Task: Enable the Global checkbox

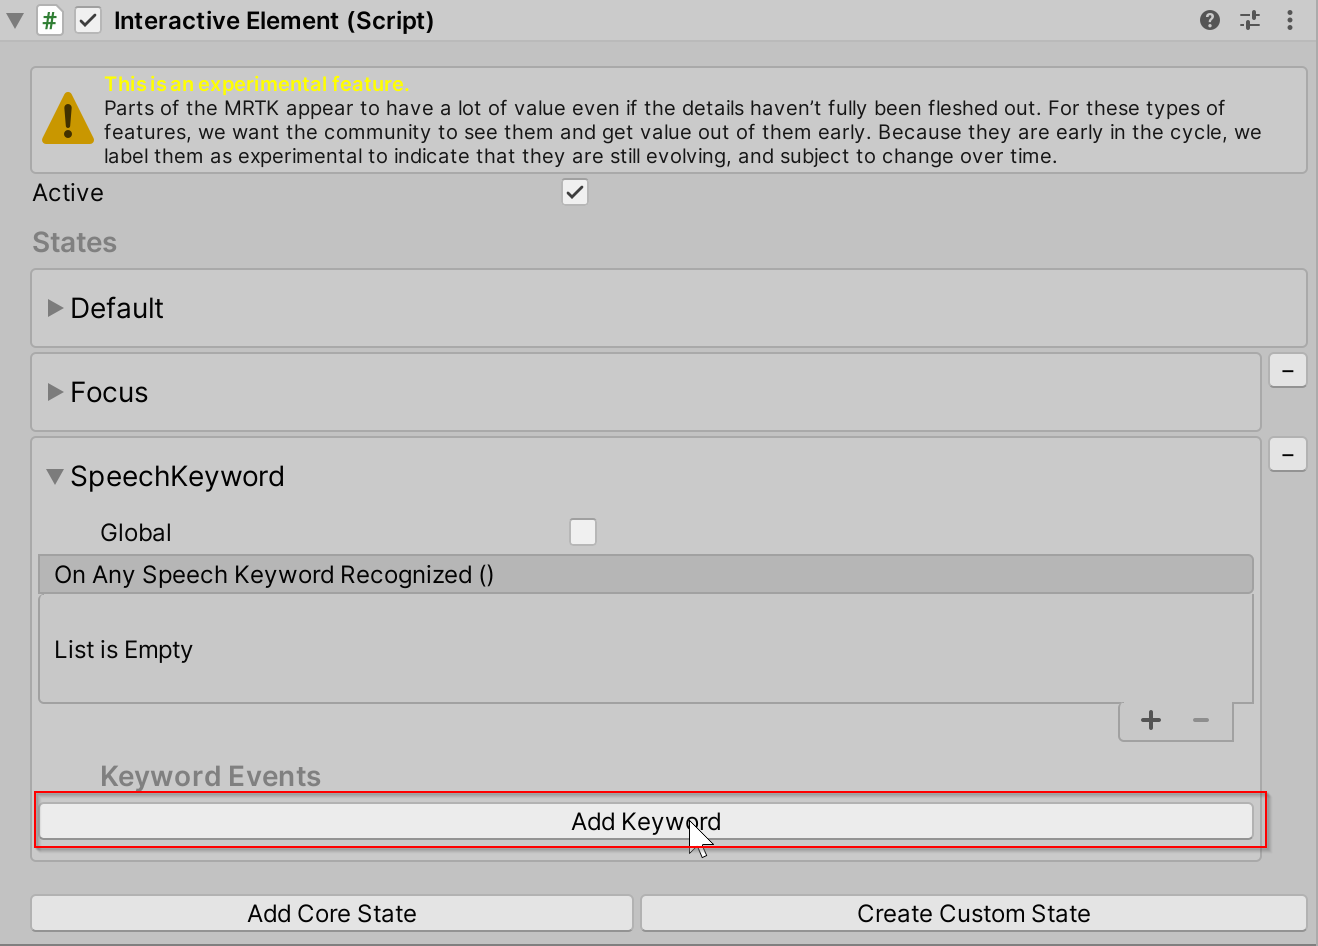Action: (583, 532)
